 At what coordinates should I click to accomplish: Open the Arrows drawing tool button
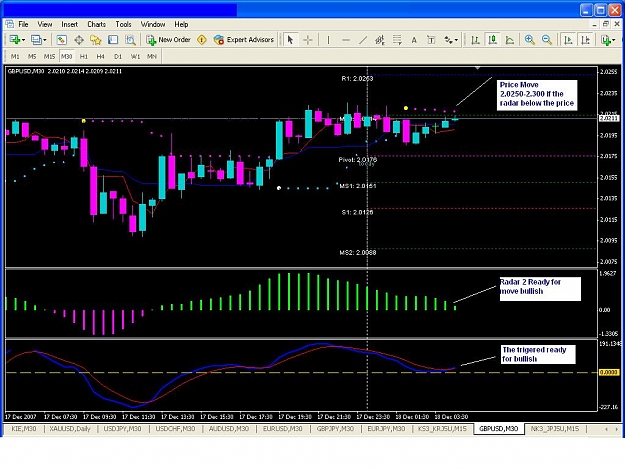click(x=448, y=40)
